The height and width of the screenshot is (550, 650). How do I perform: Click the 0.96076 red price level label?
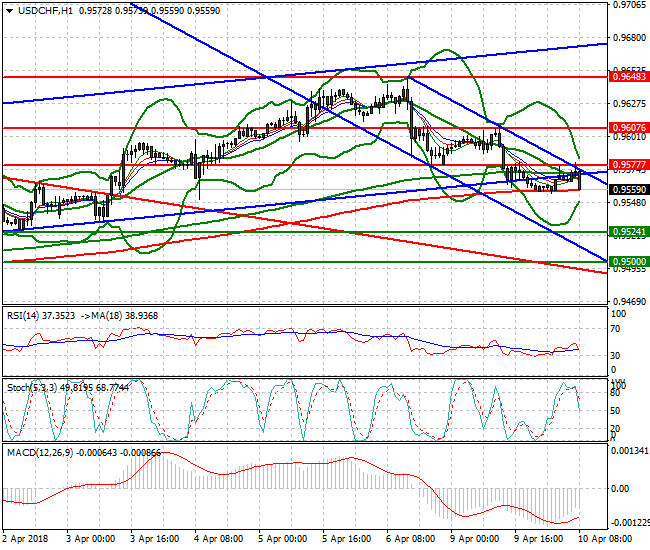click(629, 128)
